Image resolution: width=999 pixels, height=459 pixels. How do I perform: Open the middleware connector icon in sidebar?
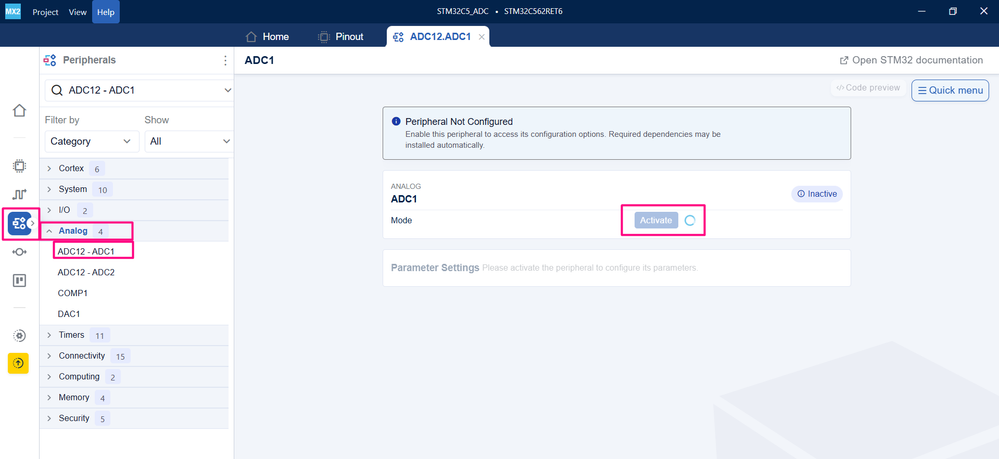click(x=19, y=252)
